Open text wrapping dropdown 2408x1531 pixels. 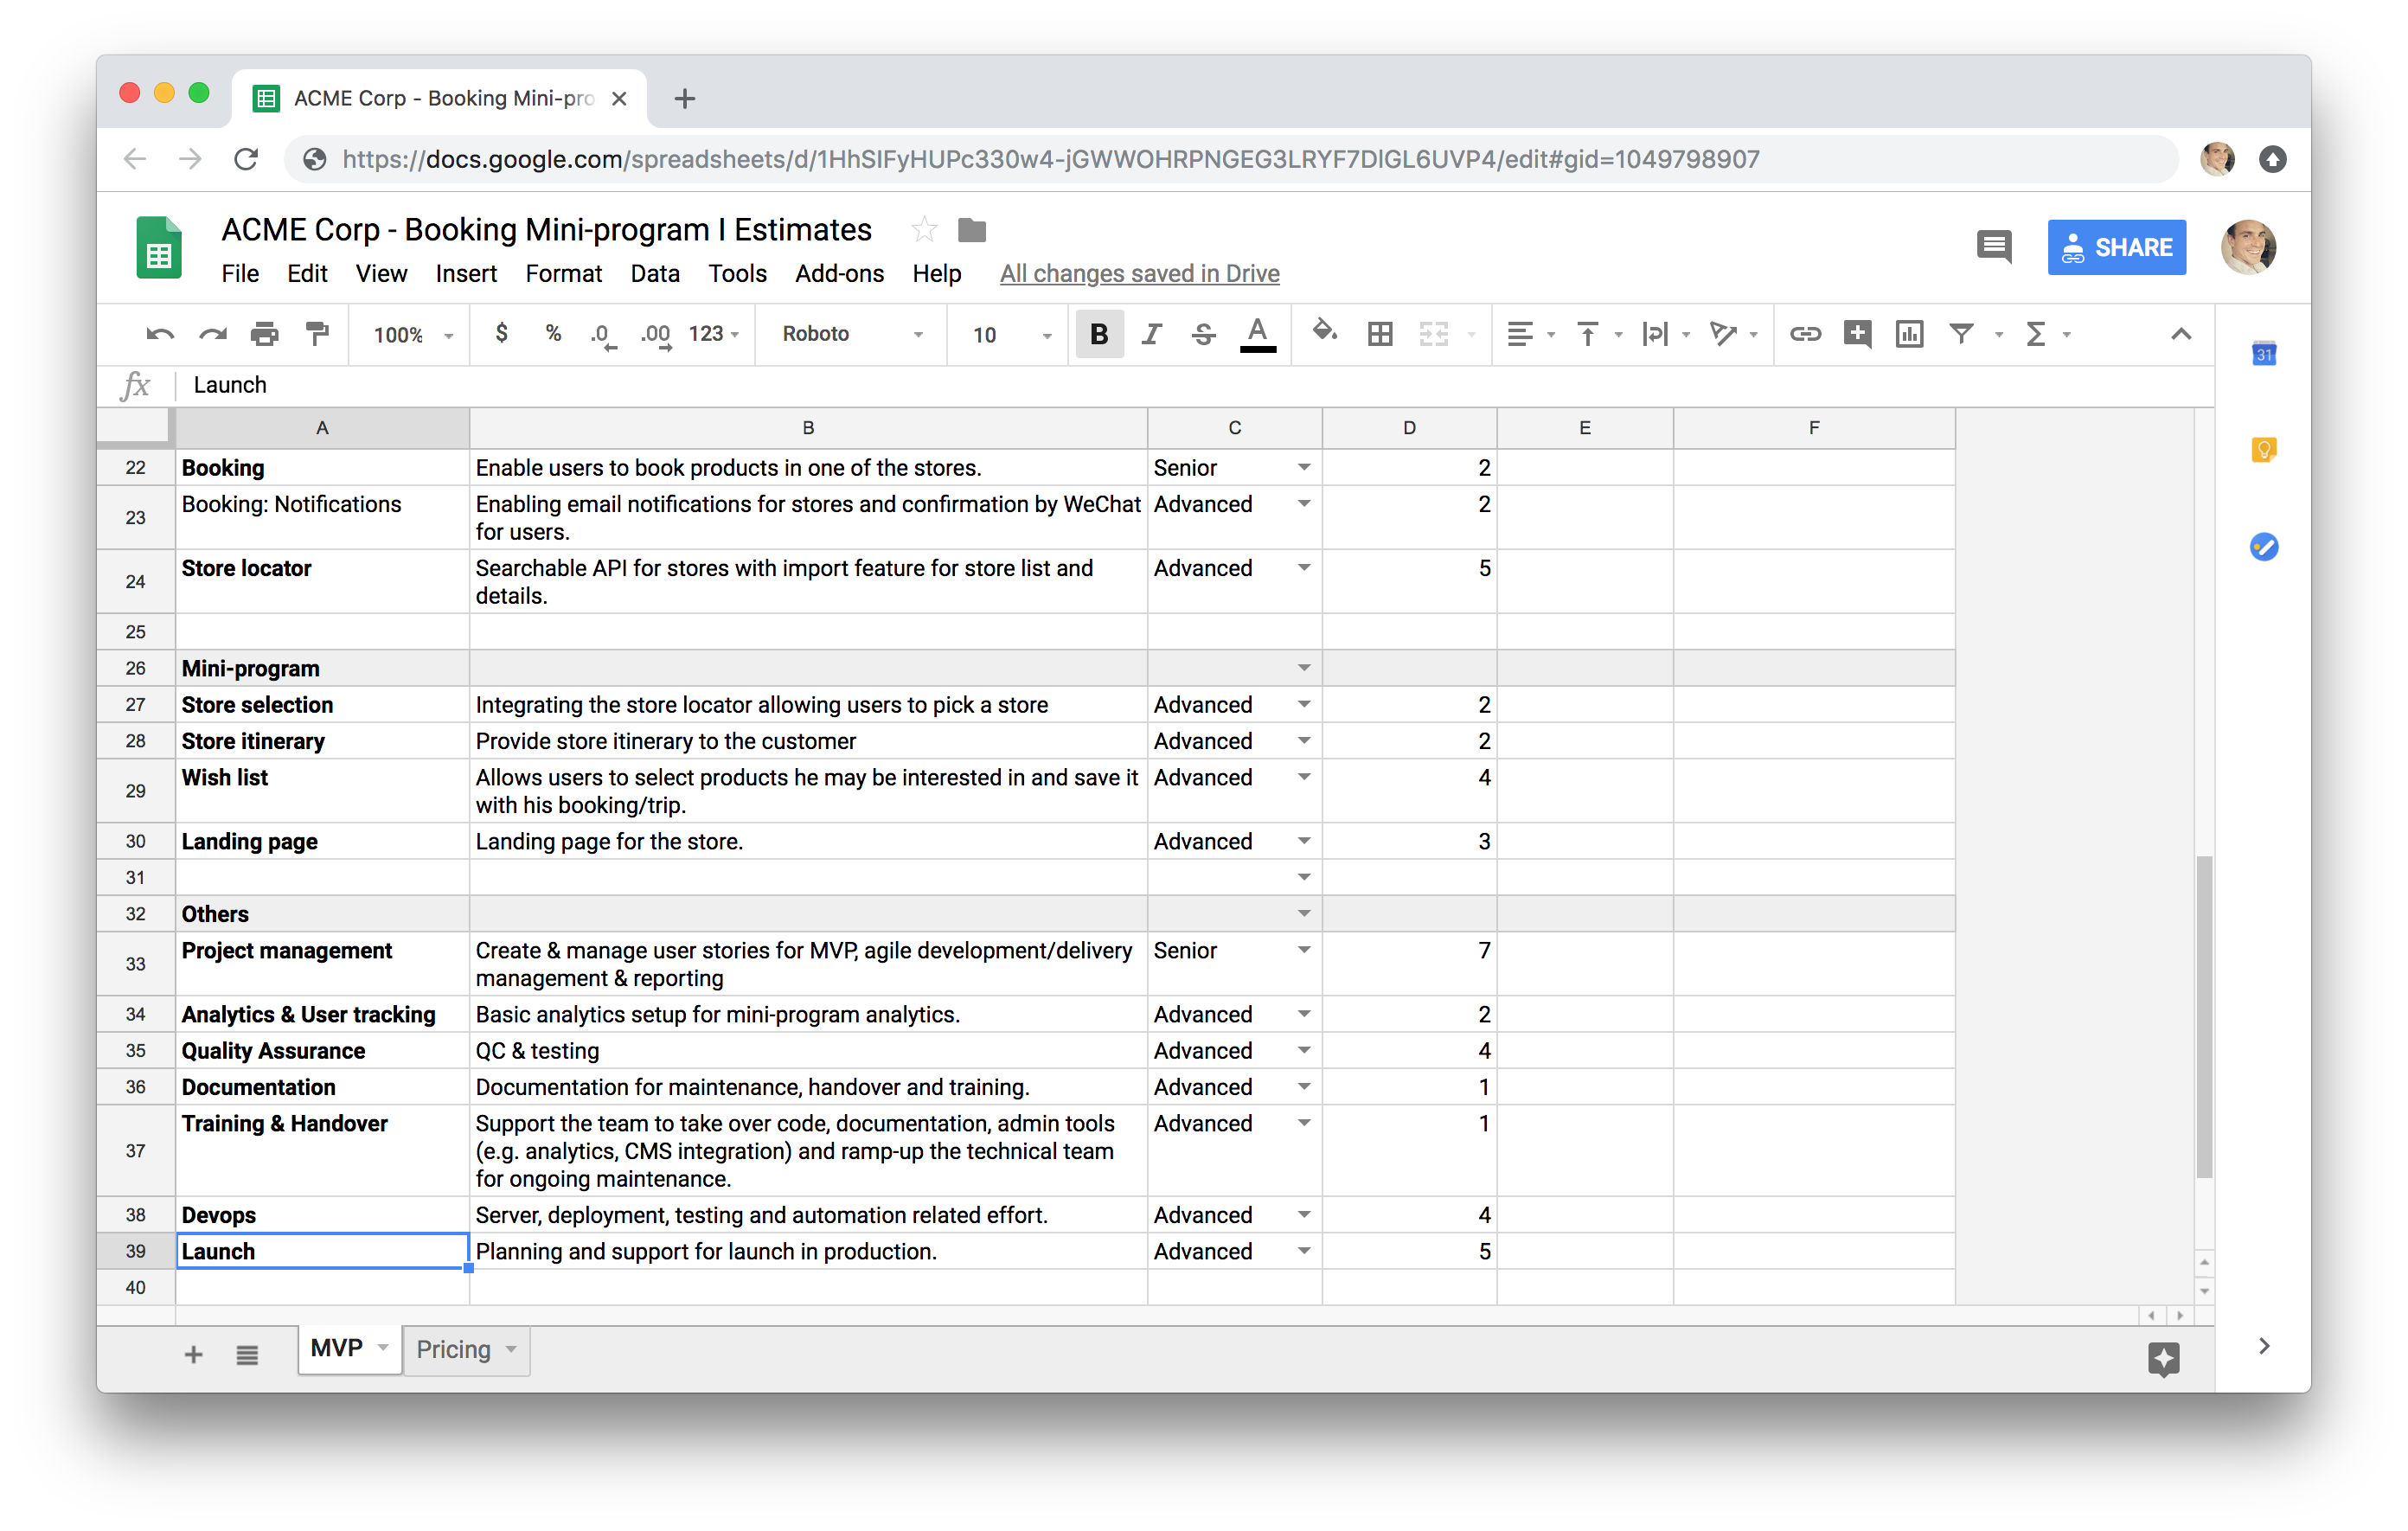(x=1665, y=334)
